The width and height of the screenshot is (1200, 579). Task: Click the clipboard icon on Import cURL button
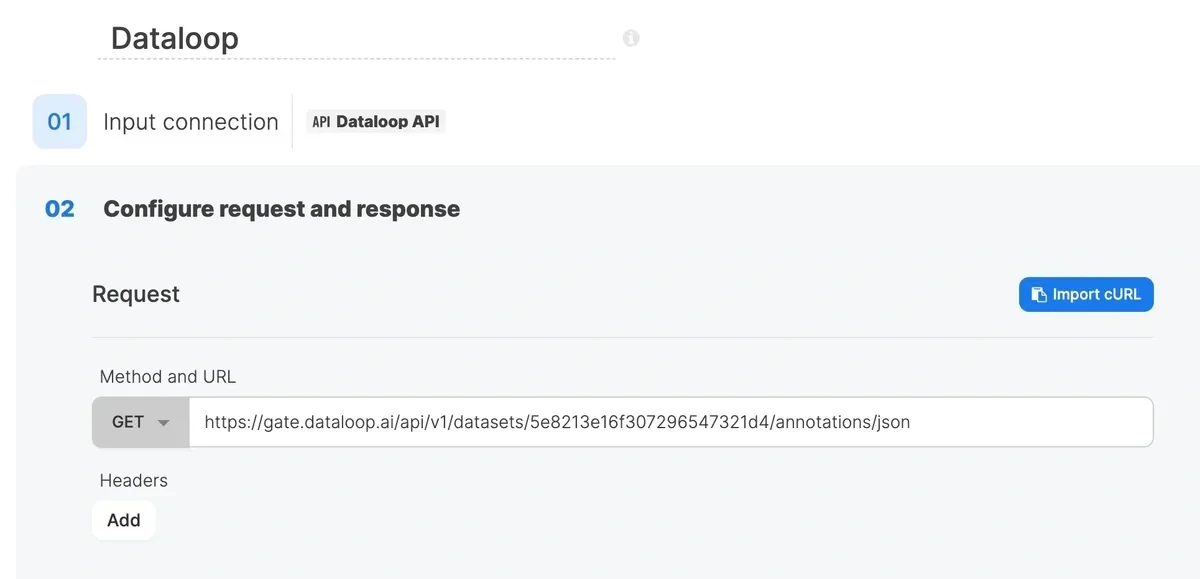coord(1040,294)
